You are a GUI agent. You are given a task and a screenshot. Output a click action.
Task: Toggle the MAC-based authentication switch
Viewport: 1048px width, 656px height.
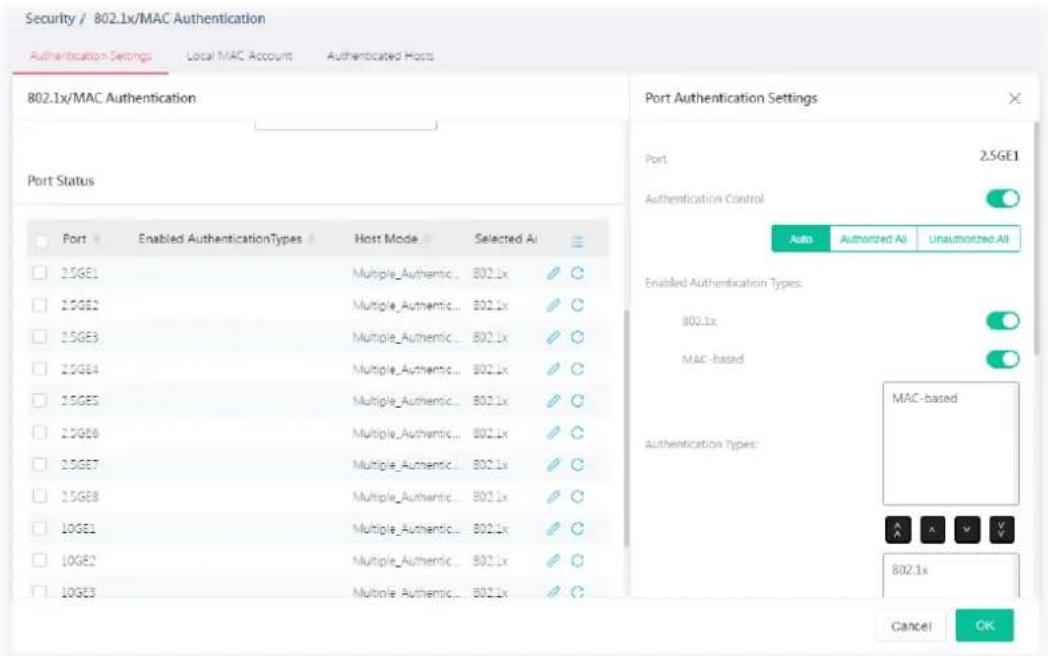[1003, 359]
